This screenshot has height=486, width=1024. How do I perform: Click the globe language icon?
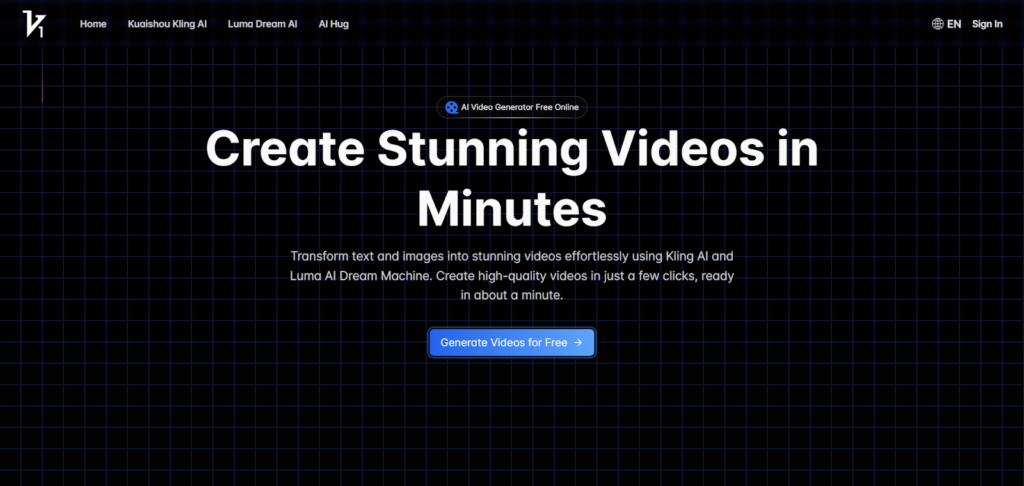tap(937, 24)
